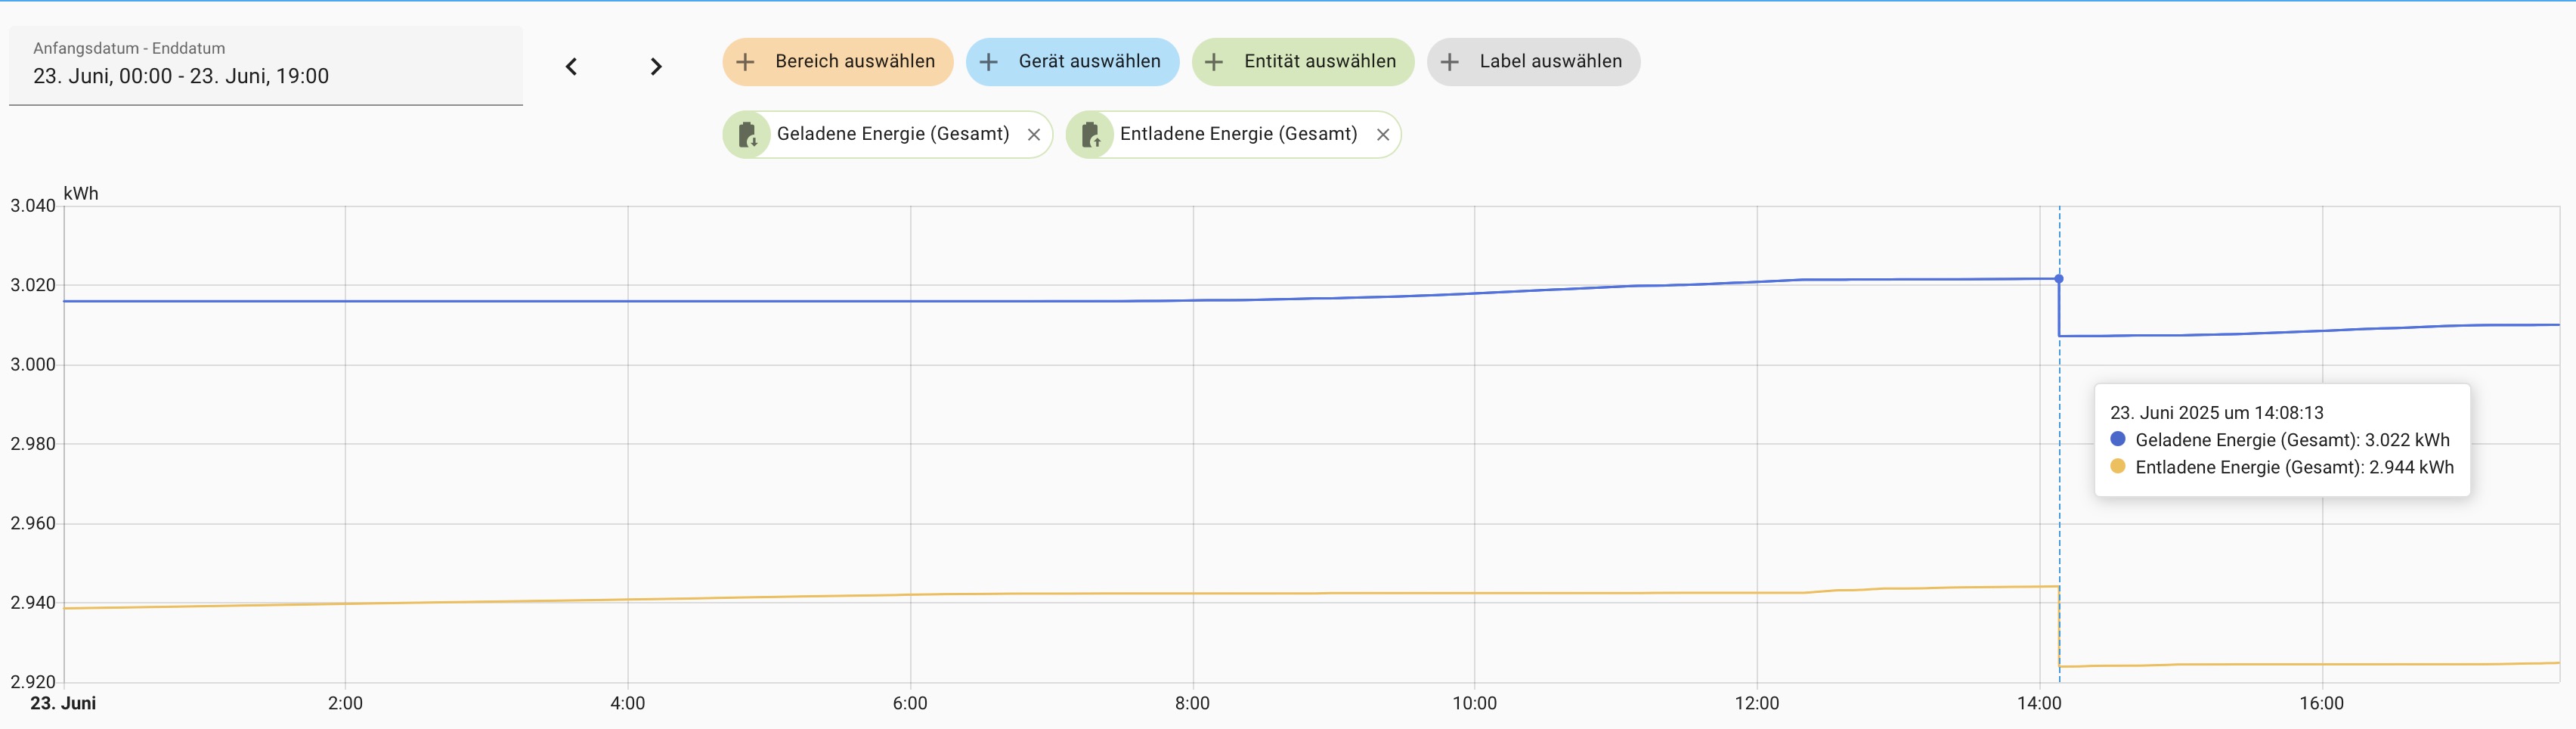2576x729 pixels.
Task: Click battery icon on Entladene Energie chip
Action: (1090, 135)
